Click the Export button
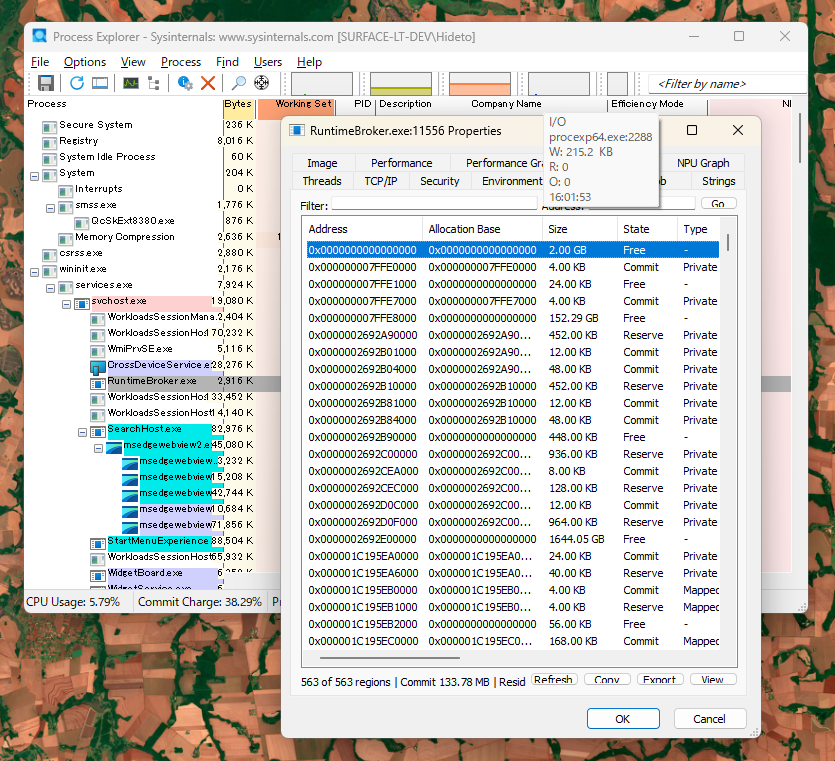The image size is (835, 761). click(659, 680)
